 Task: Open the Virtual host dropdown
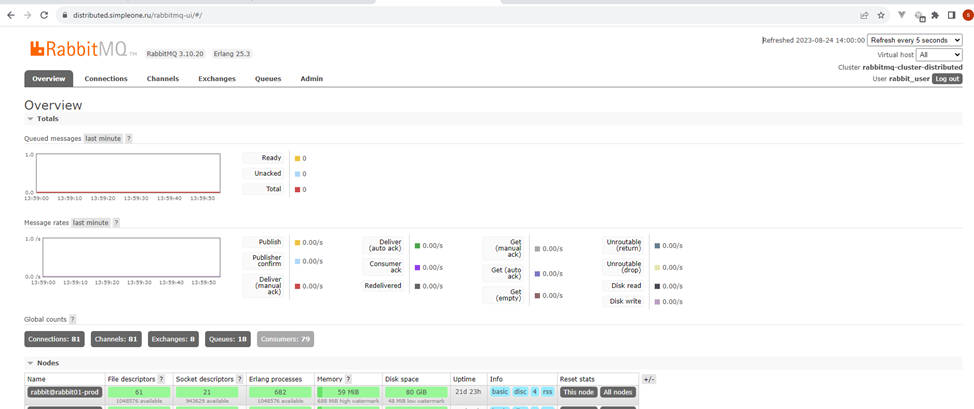[938, 55]
